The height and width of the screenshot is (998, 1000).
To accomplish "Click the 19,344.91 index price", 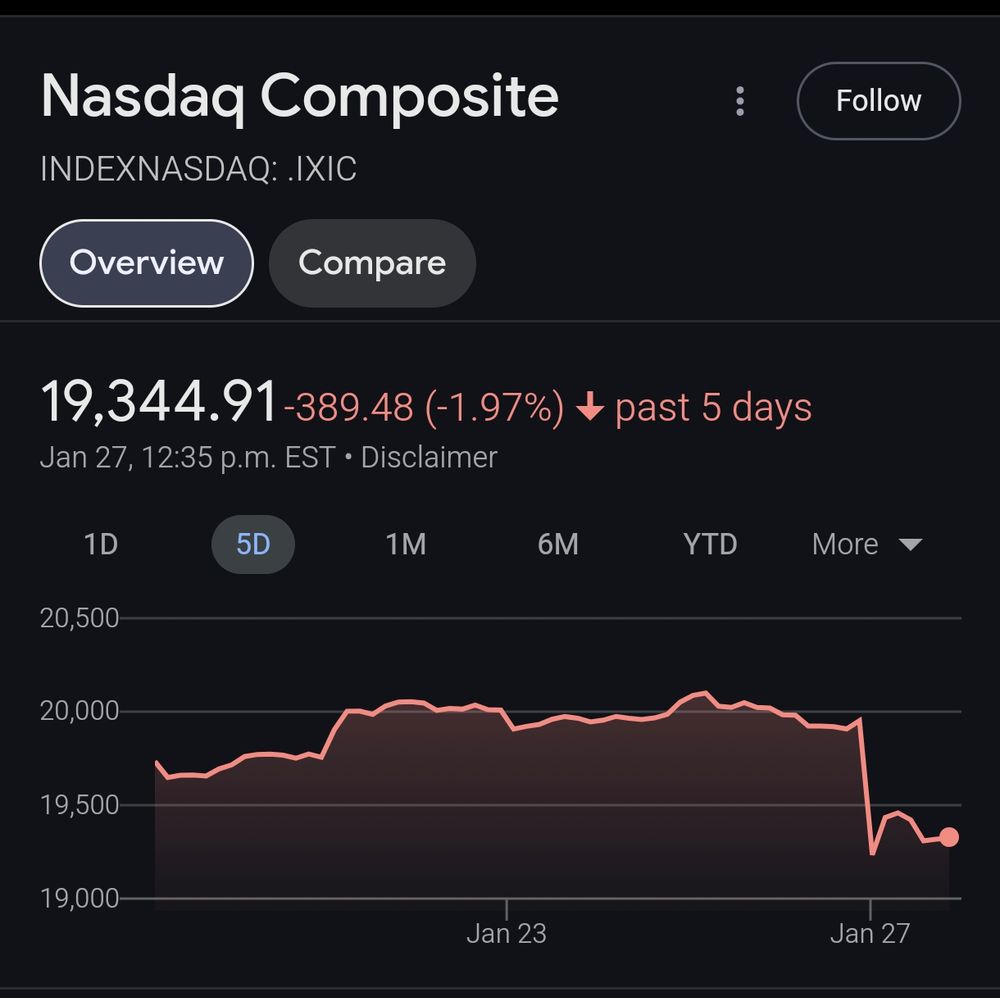I will (159, 402).
